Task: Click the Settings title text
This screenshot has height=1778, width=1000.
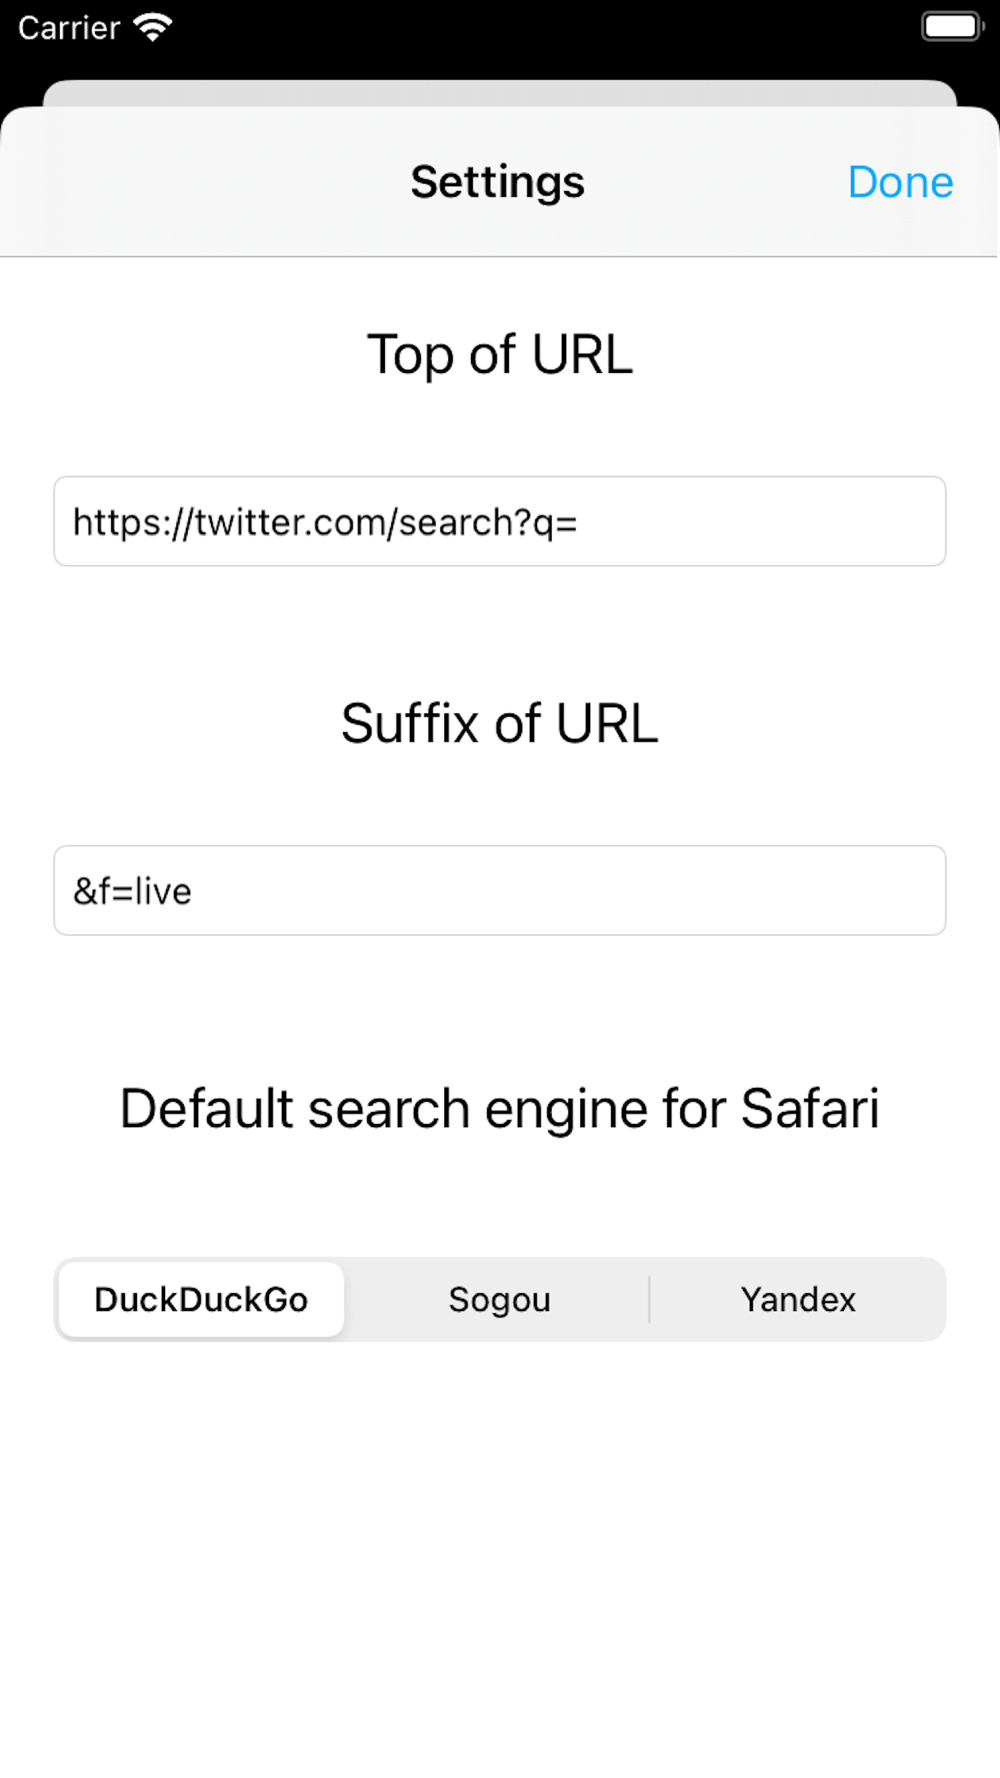Action: pyautogui.click(x=497, y=182)
